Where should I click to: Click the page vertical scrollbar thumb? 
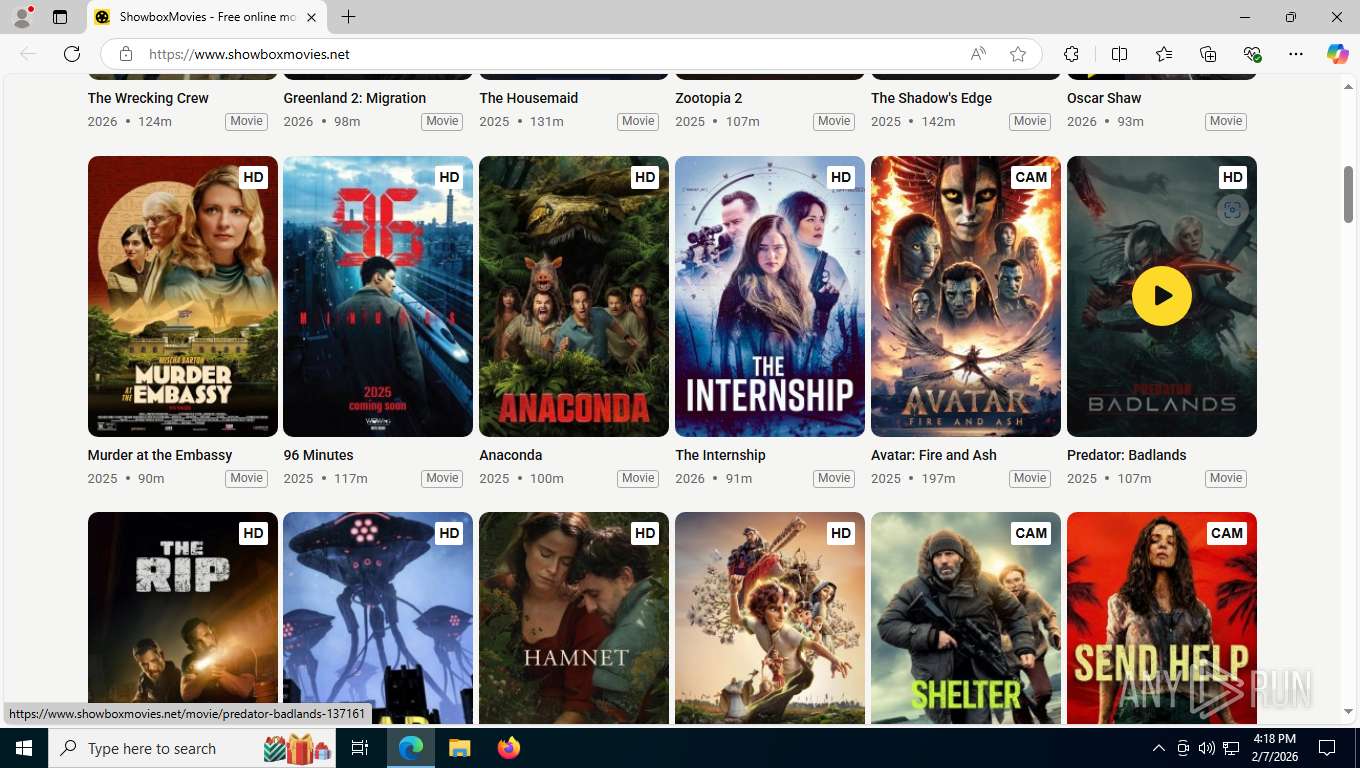tap(1348, 194)
